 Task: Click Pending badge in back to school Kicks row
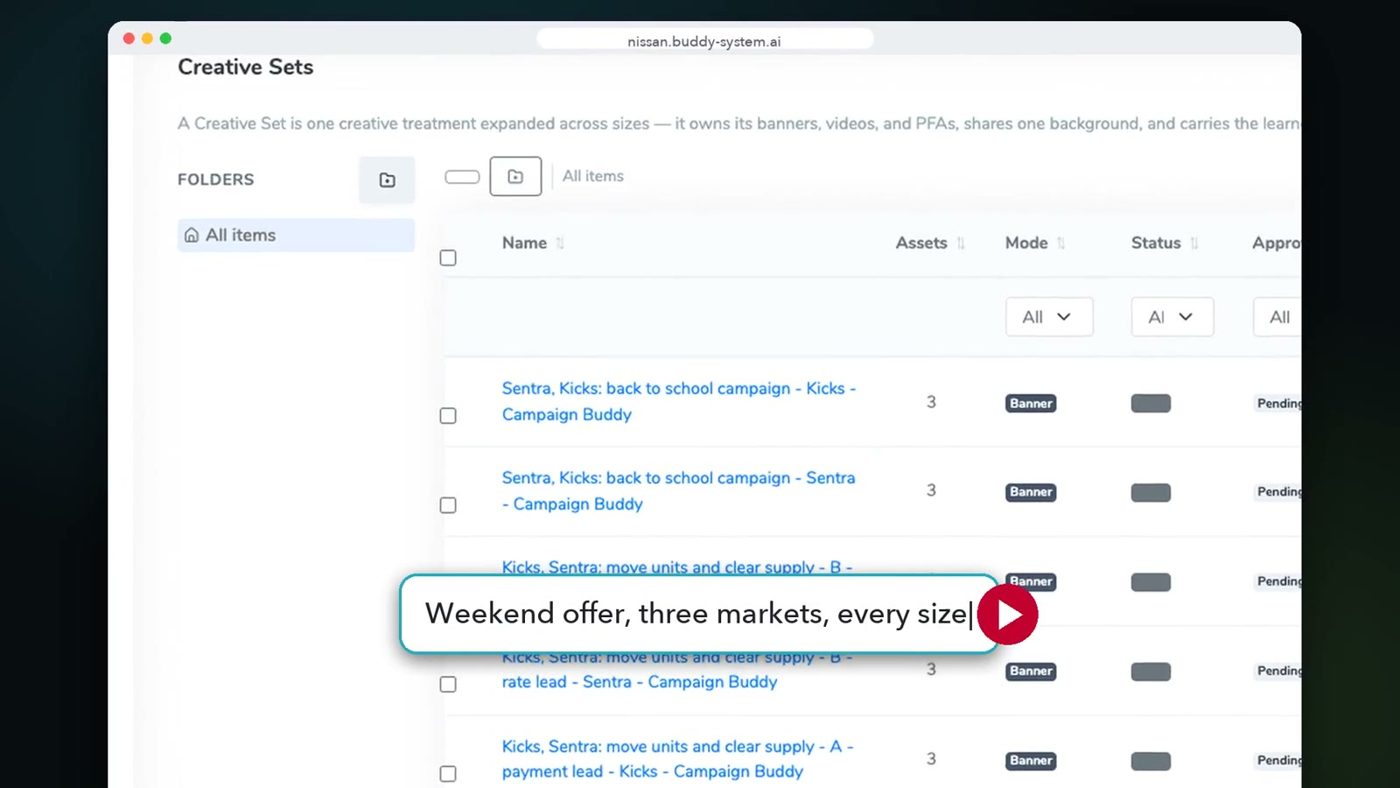tap(1278, 403)
